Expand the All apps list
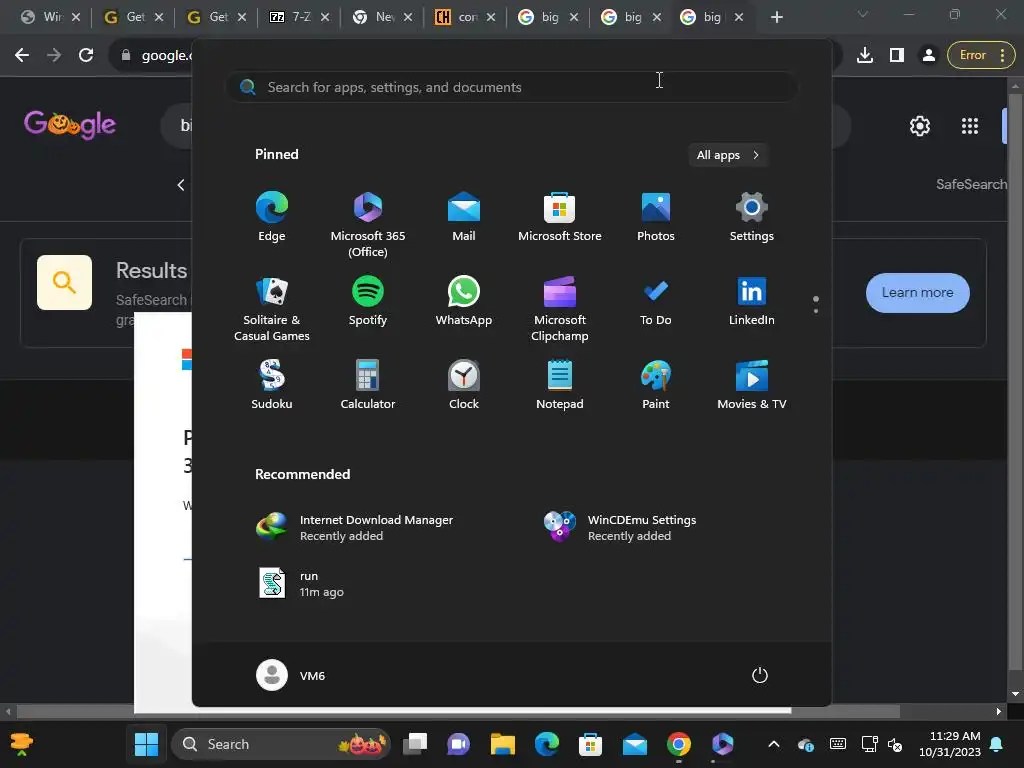The height and width of the screenshot is (768, 1024). click(x=728, y=155)
